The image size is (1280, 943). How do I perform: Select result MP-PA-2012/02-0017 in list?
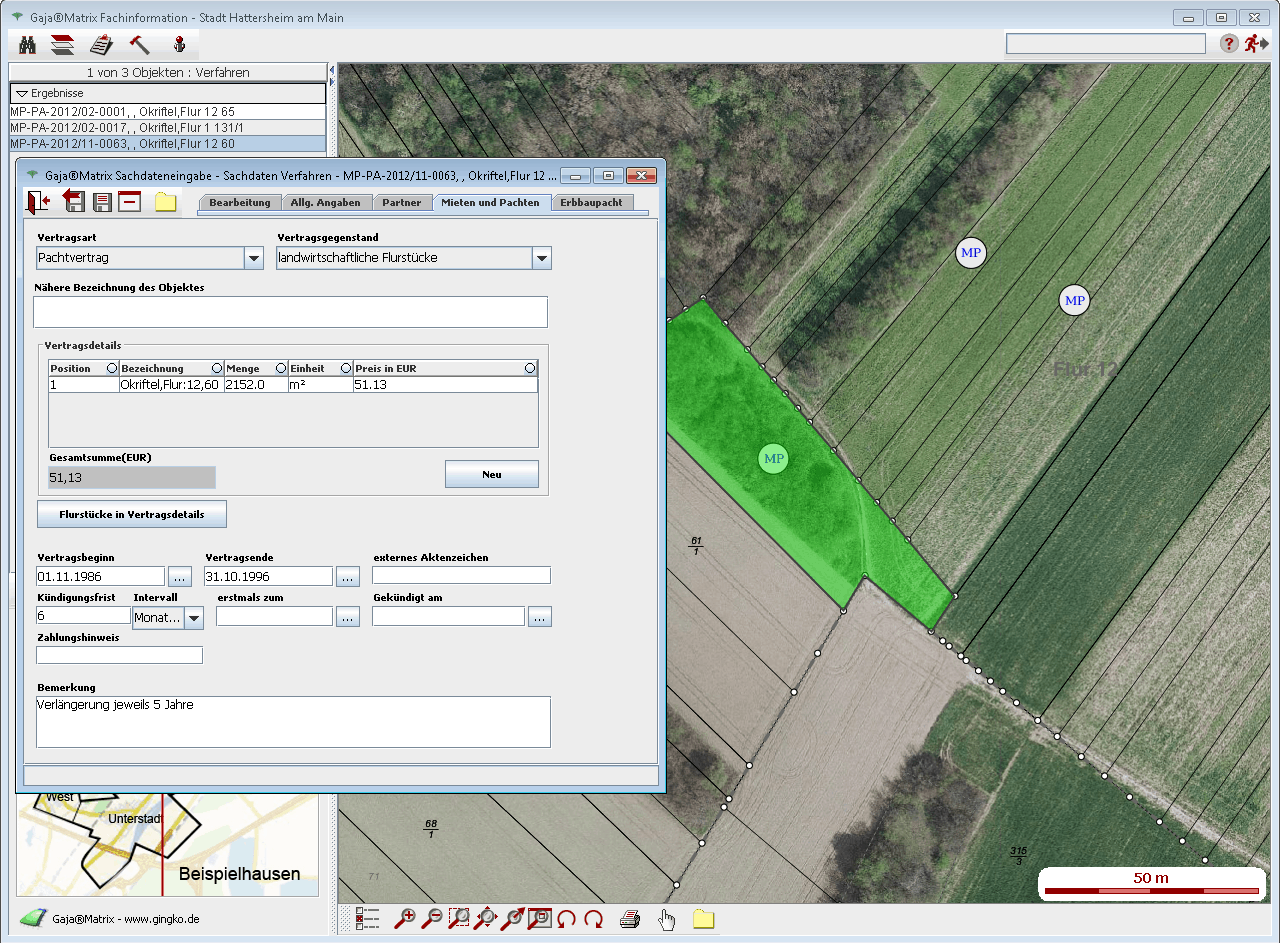coord(127,128)
